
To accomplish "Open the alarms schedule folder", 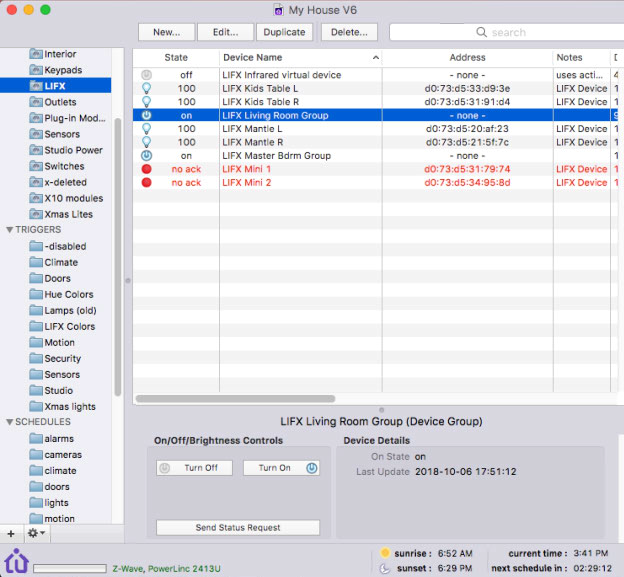I will point(52,439).
